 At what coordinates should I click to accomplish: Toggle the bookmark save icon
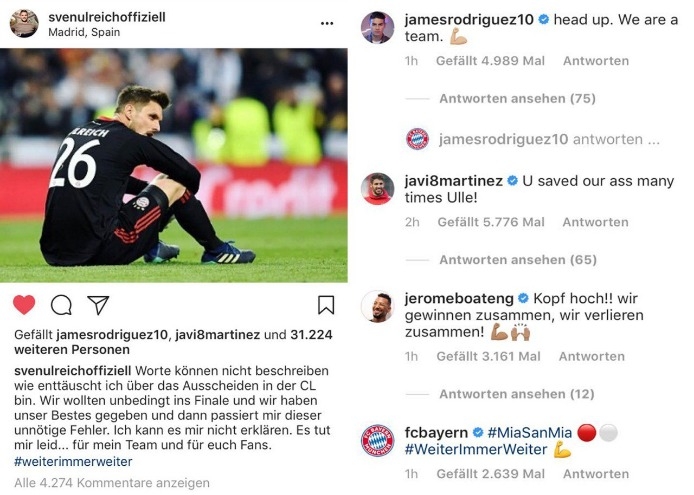point(326,305)
